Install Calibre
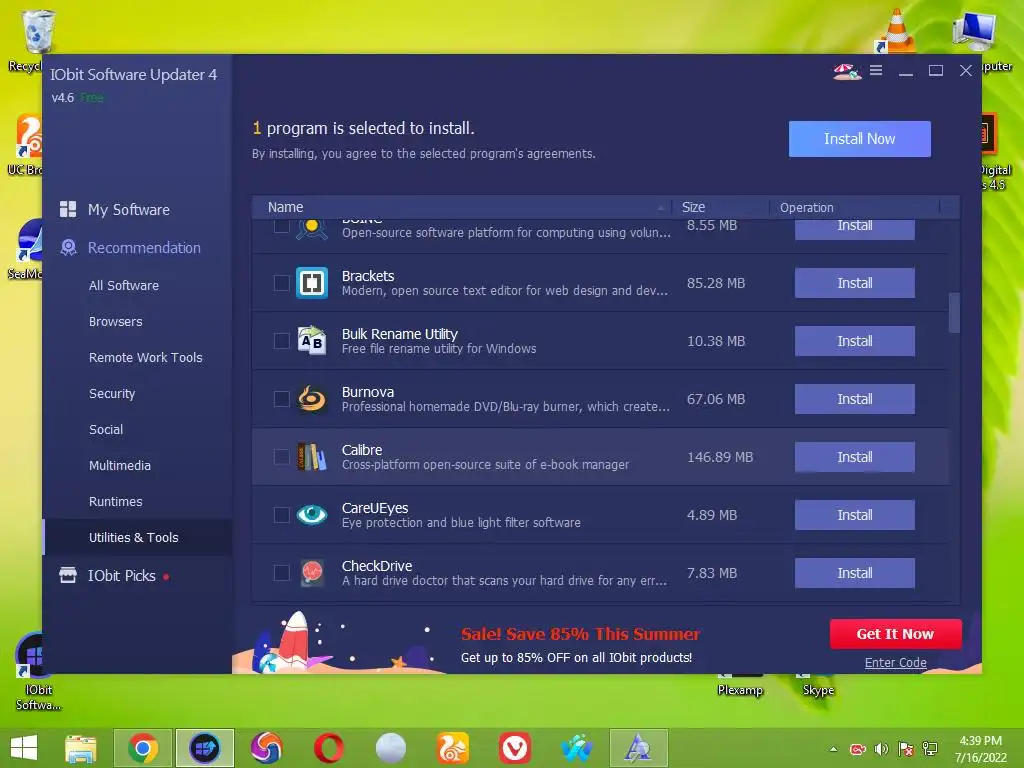This screenshot has width=1024, height=768. tap(854, 457)
